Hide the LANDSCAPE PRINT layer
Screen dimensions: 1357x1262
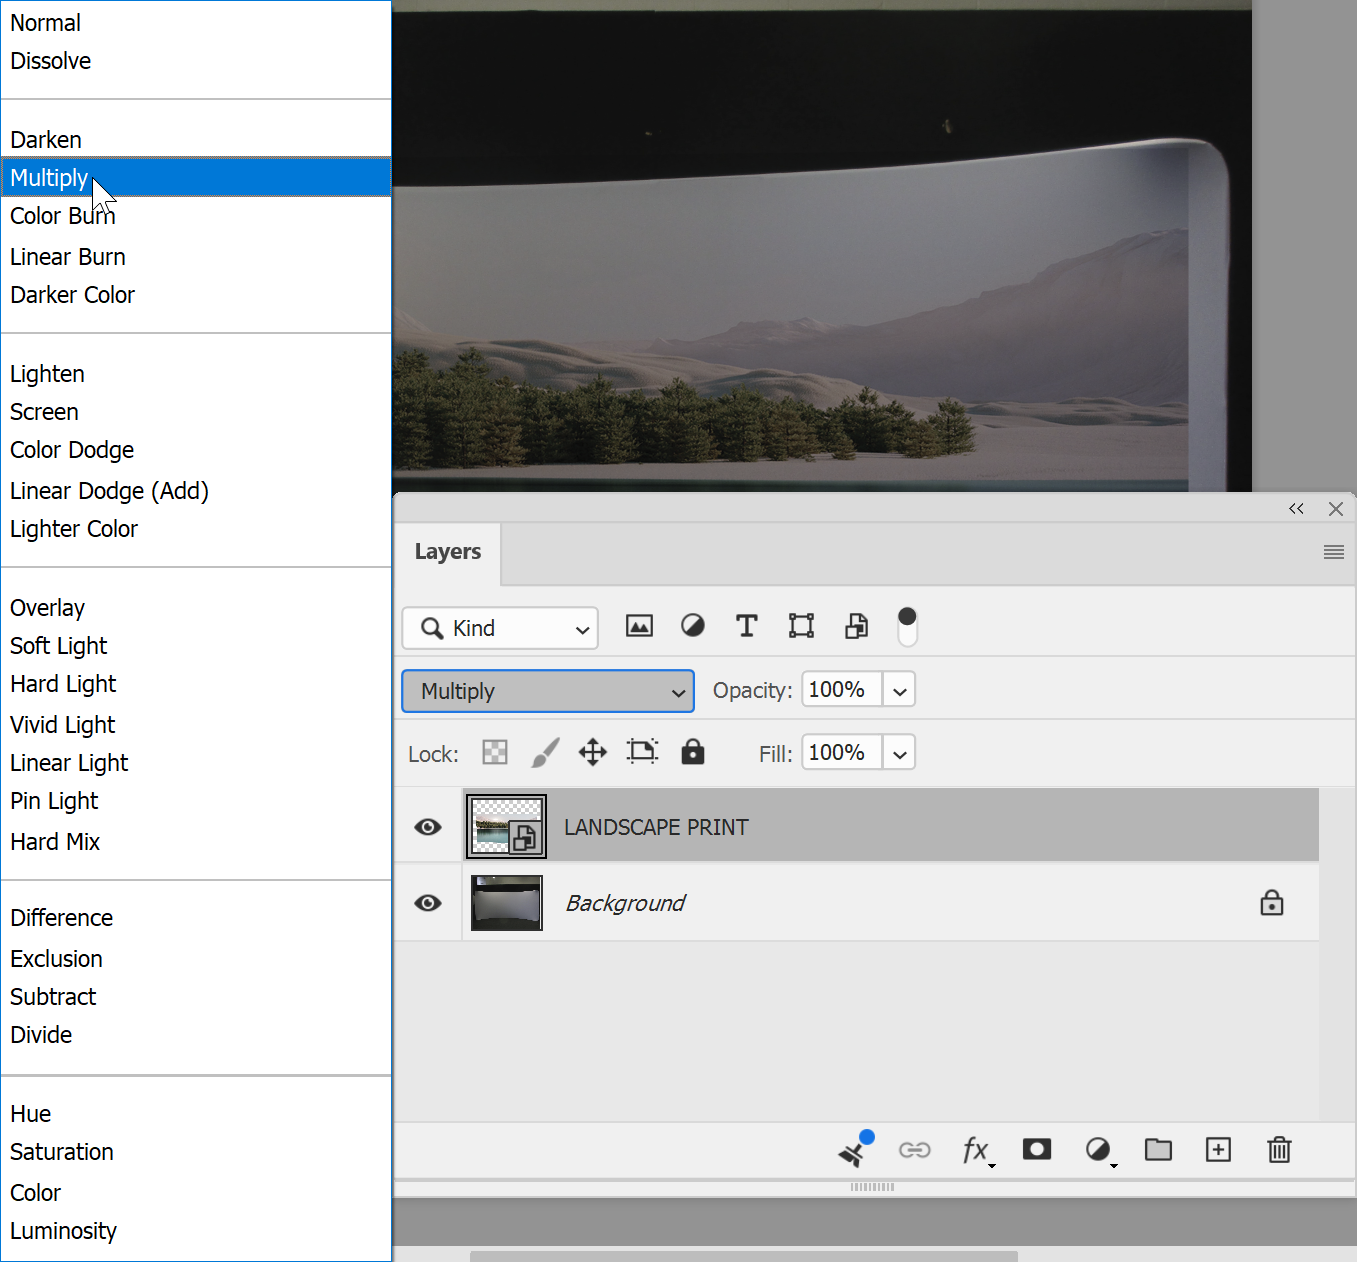coord(428,827)
